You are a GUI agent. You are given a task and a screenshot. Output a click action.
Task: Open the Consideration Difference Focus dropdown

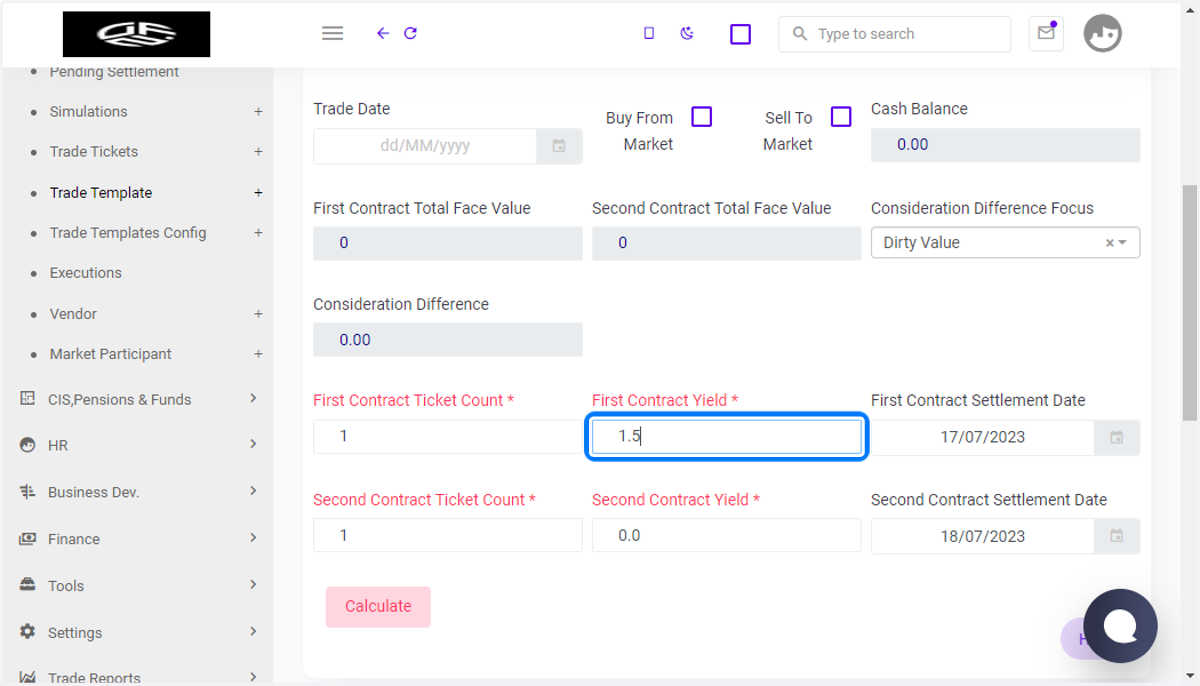[x=1005, y=243]
